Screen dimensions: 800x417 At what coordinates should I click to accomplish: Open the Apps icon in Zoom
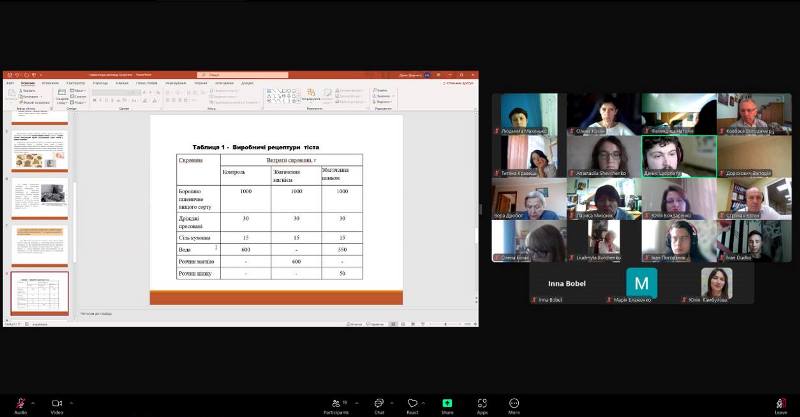(481, 402)
